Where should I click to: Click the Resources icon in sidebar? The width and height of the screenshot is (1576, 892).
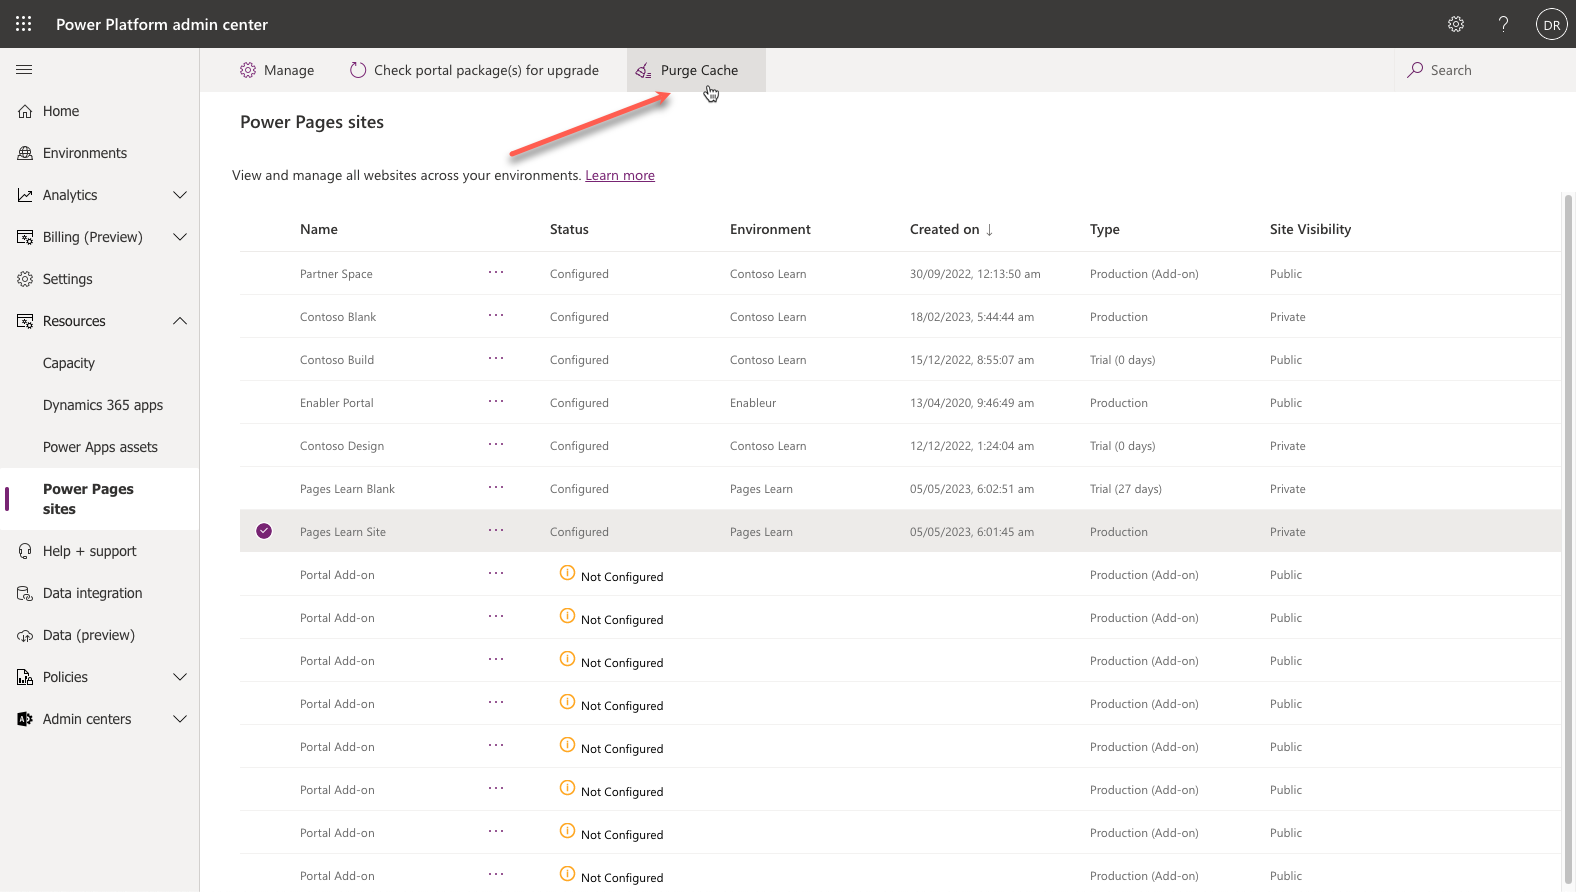tap(25, 321)
